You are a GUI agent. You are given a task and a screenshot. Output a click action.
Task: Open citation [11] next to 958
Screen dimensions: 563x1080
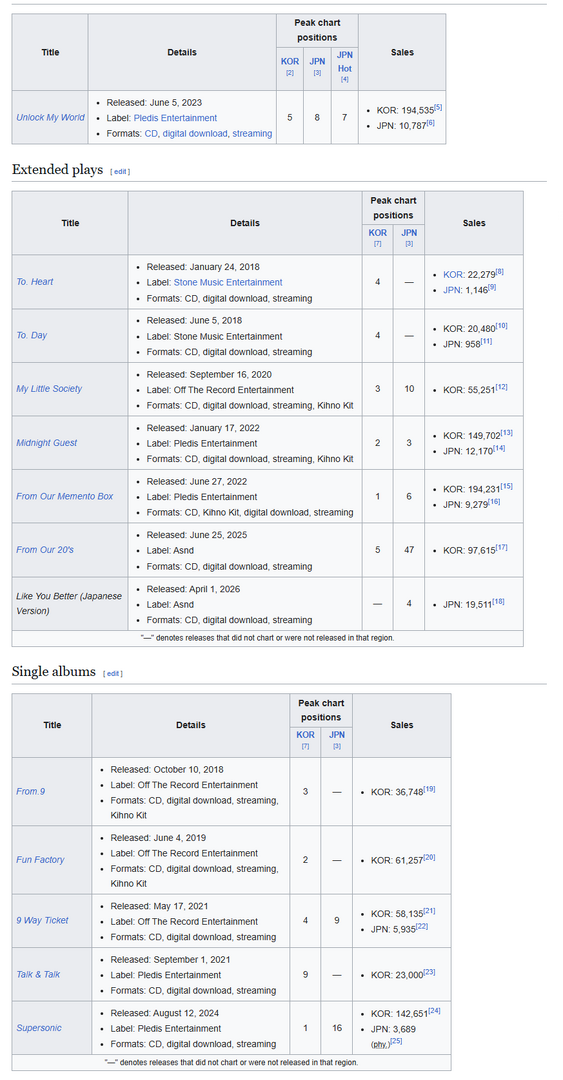point(487,341)
